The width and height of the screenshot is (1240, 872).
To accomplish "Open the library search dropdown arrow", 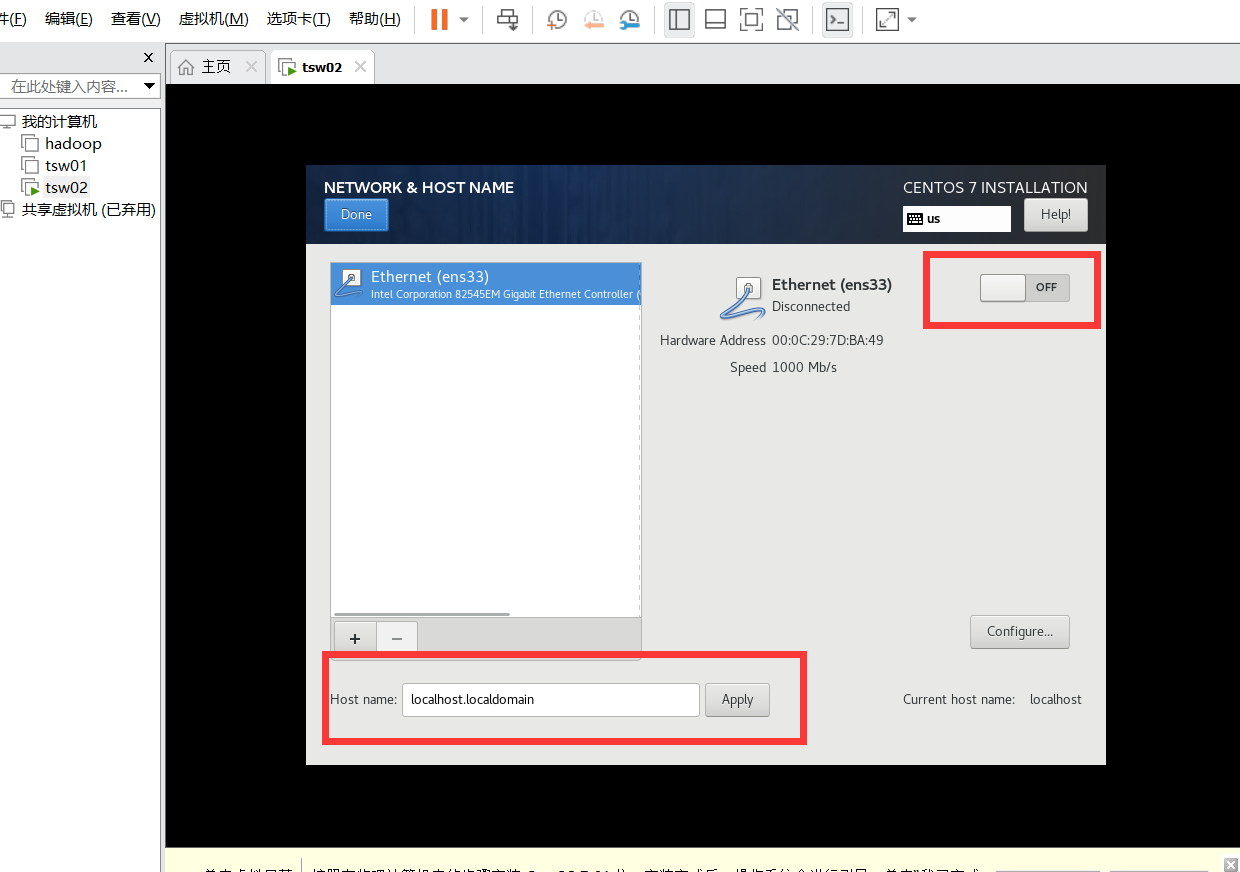I will [150, 86].
